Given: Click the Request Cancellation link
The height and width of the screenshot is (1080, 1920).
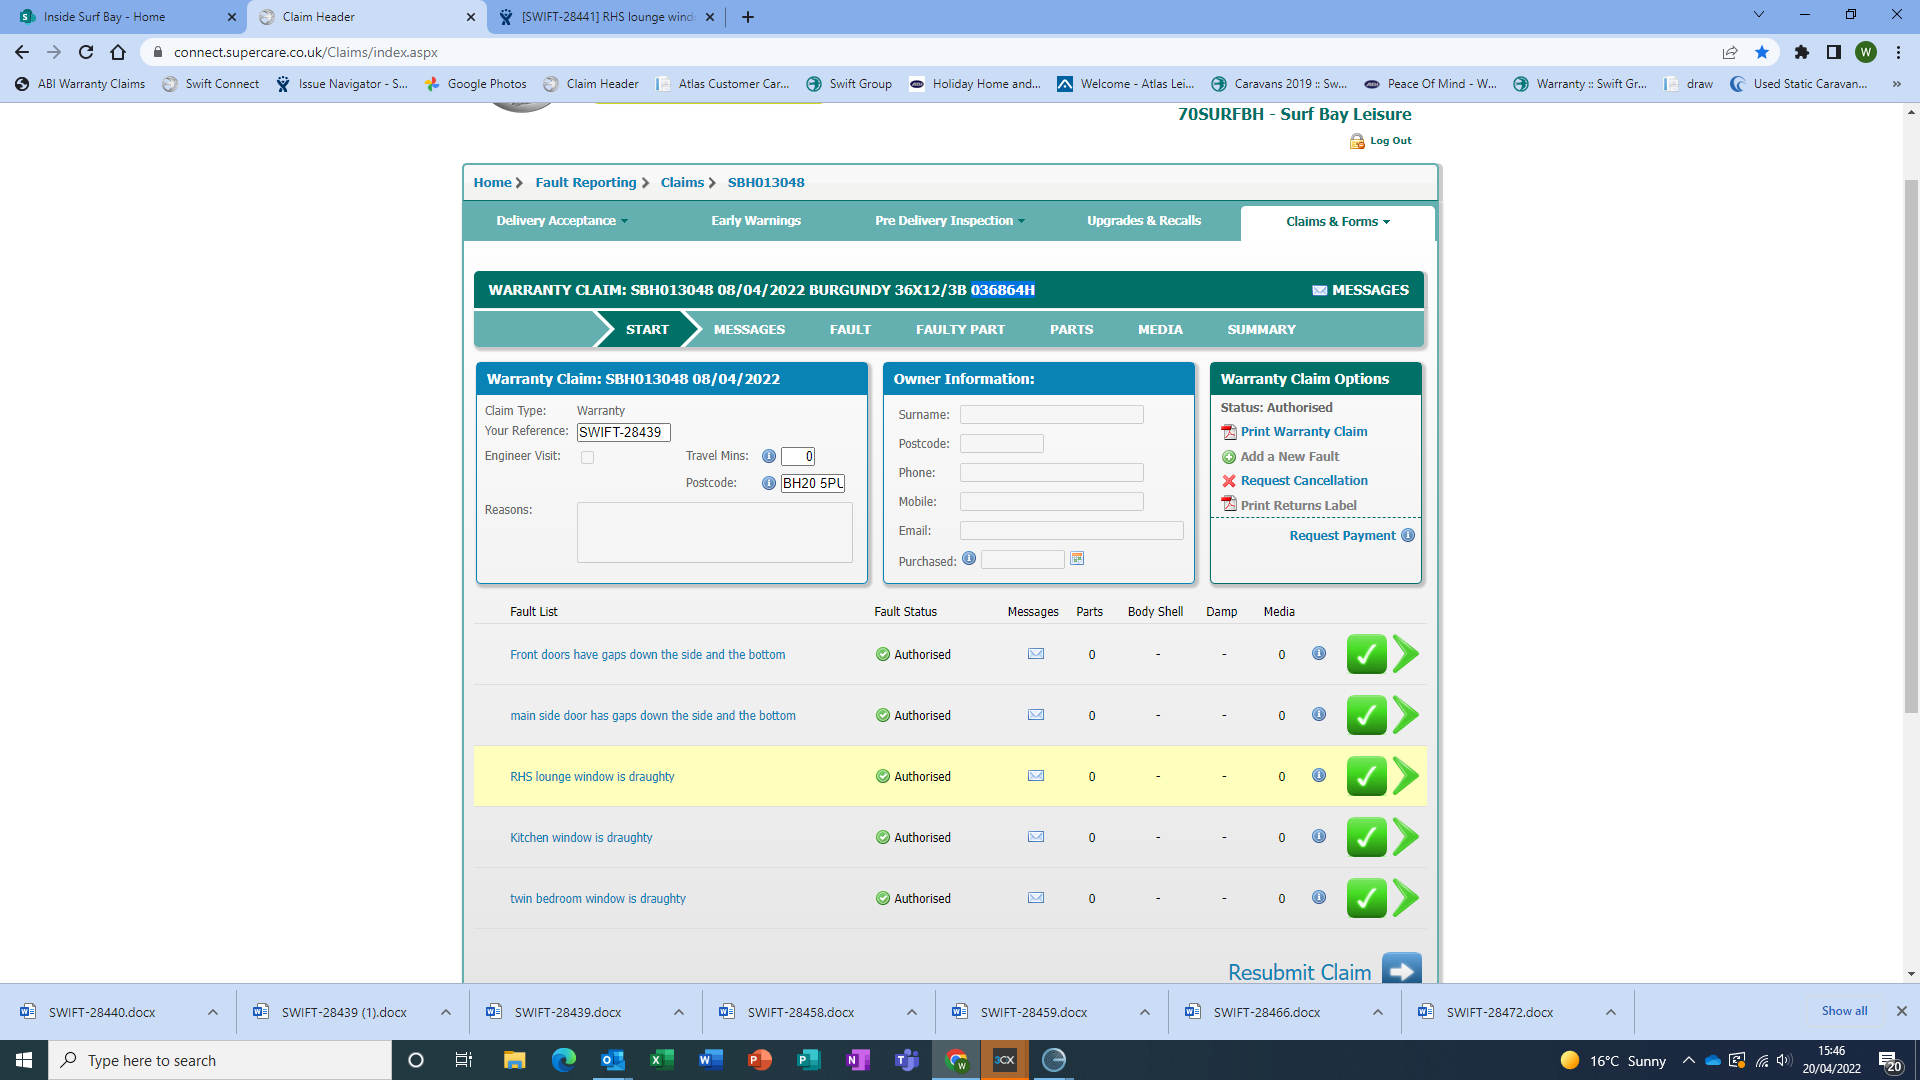Looking at the screenshot, I should coord(1303,481).
